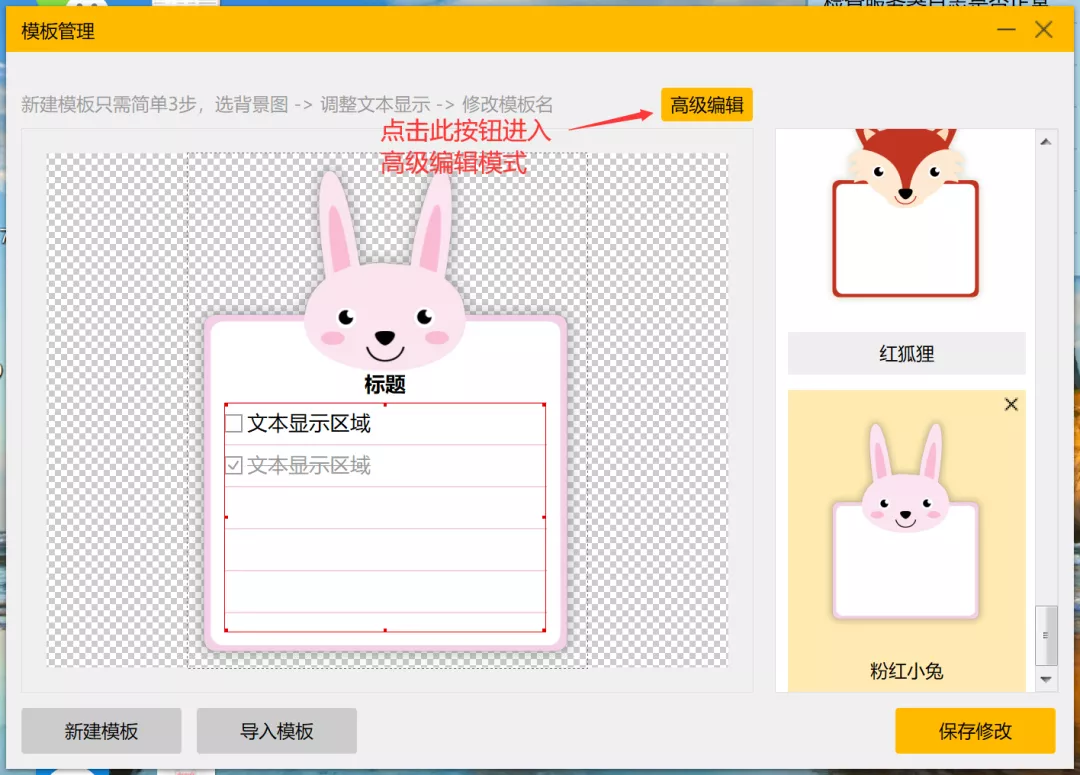This screenshot has height=775, width=1080.
Task: Toggle the unchecked 文本显示区域 checkbox
Action: pyautogui.click(x=234, y=423)
